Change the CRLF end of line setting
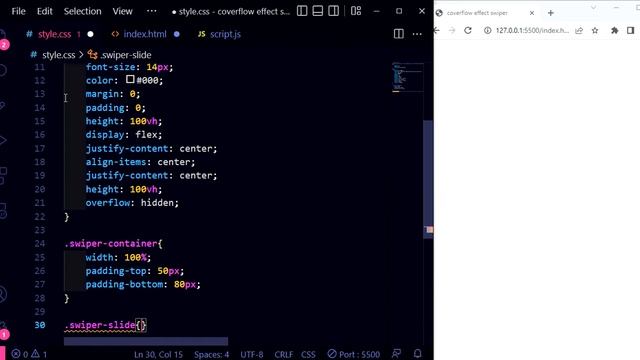This screenshot has height=360, width=640. coord(284,354)
